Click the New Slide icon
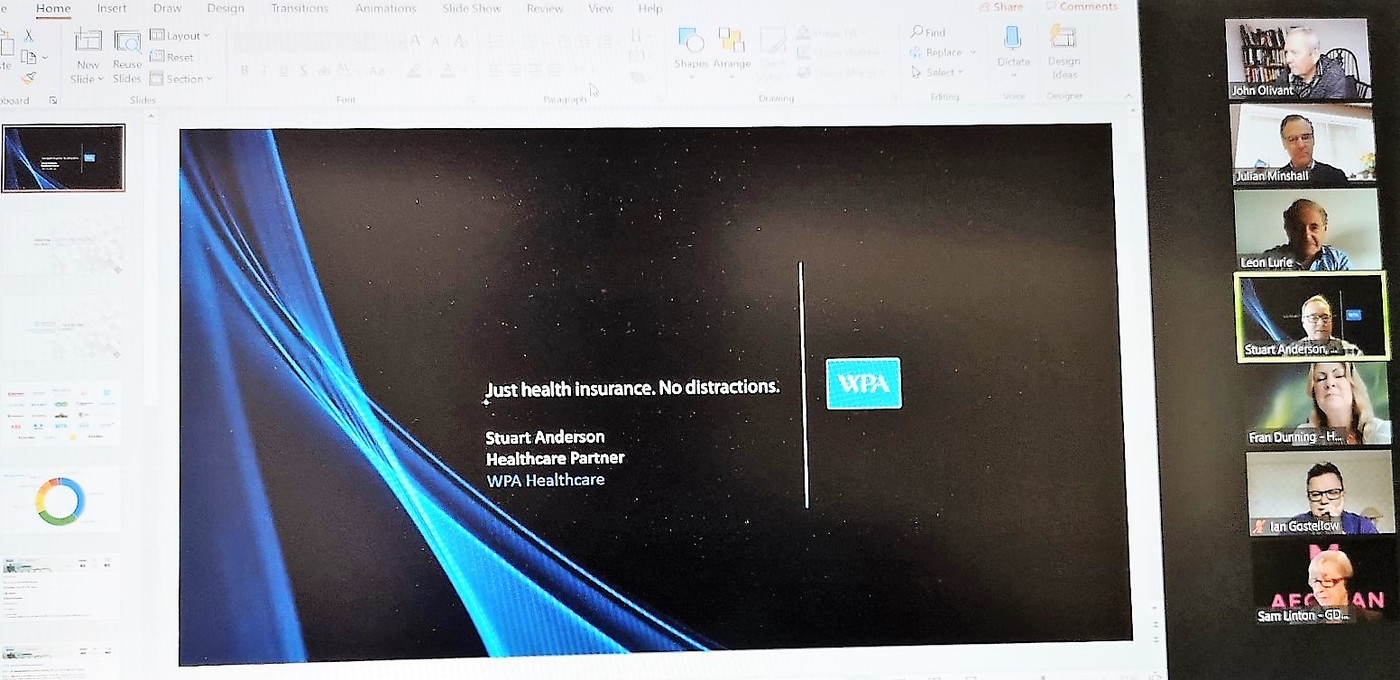 click(88, 40)
